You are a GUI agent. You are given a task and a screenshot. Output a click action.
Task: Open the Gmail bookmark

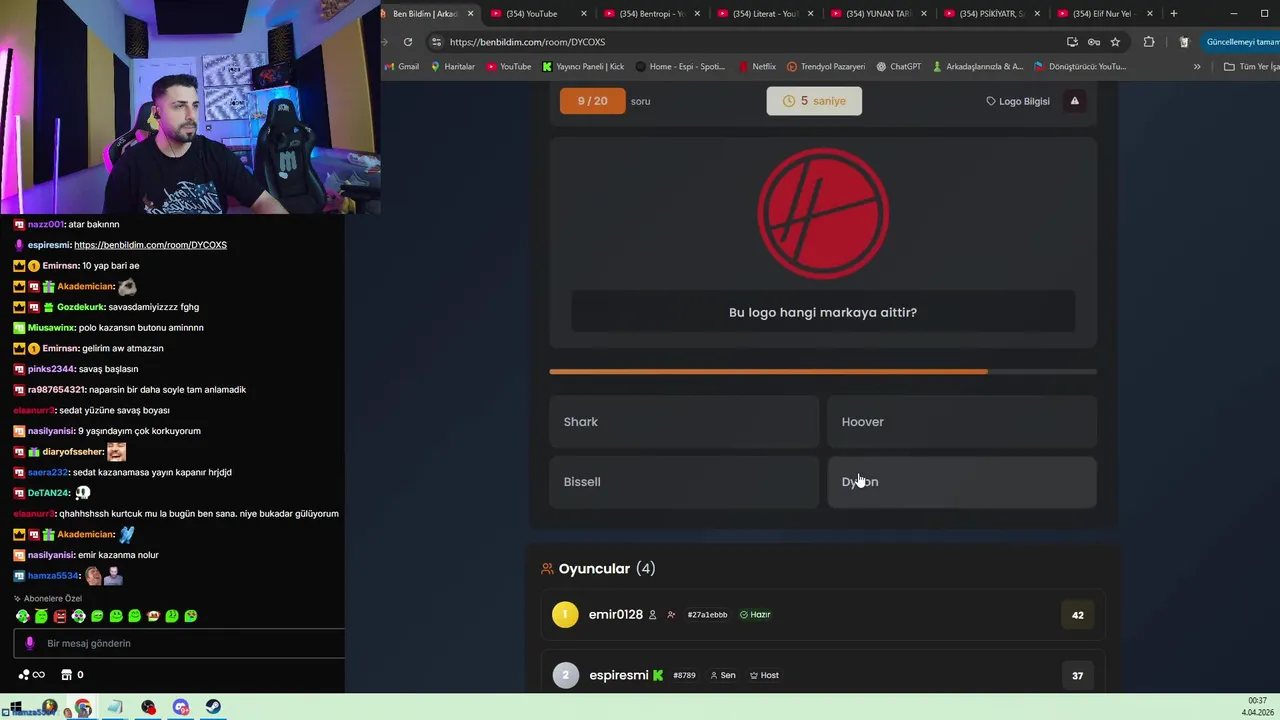(x=402, y=67)
